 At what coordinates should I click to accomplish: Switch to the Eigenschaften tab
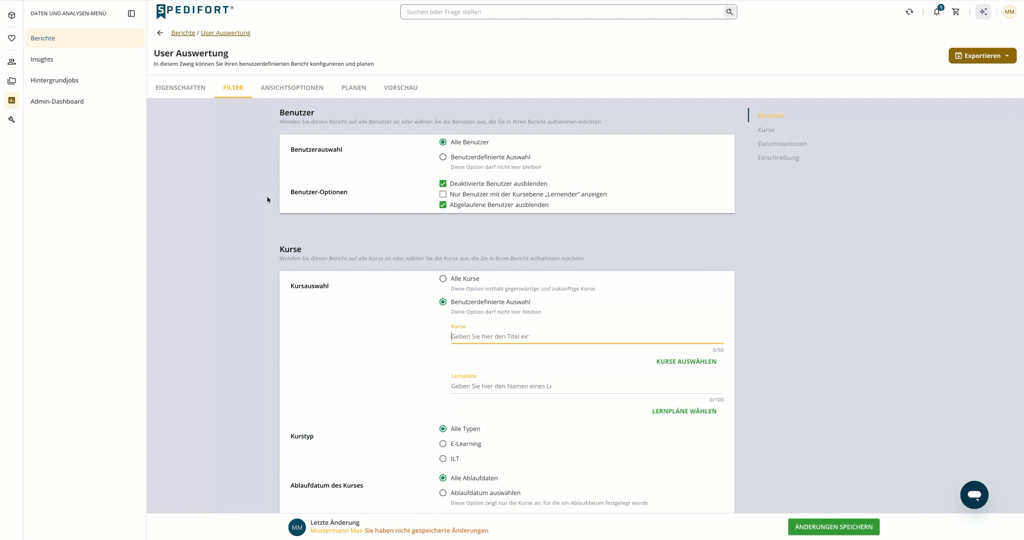[x=180, y=87]
